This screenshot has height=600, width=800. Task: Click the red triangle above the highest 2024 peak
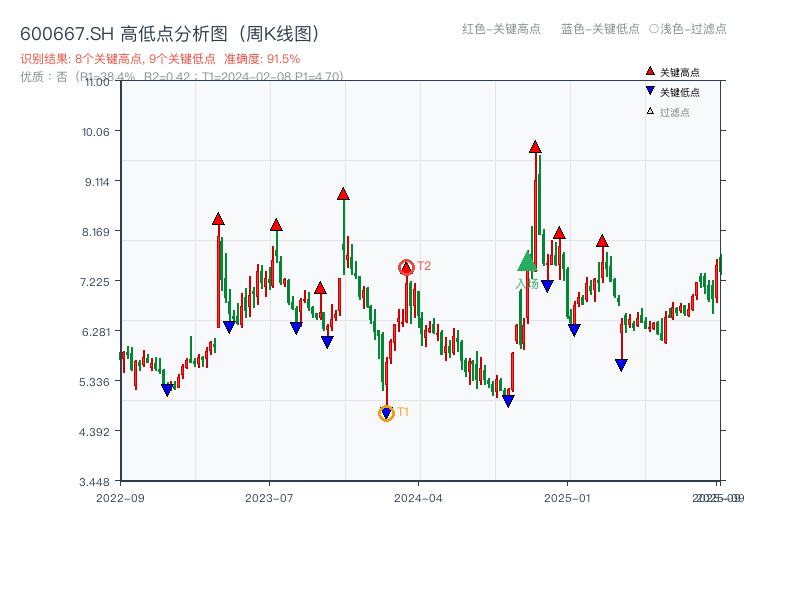(536, 148)
